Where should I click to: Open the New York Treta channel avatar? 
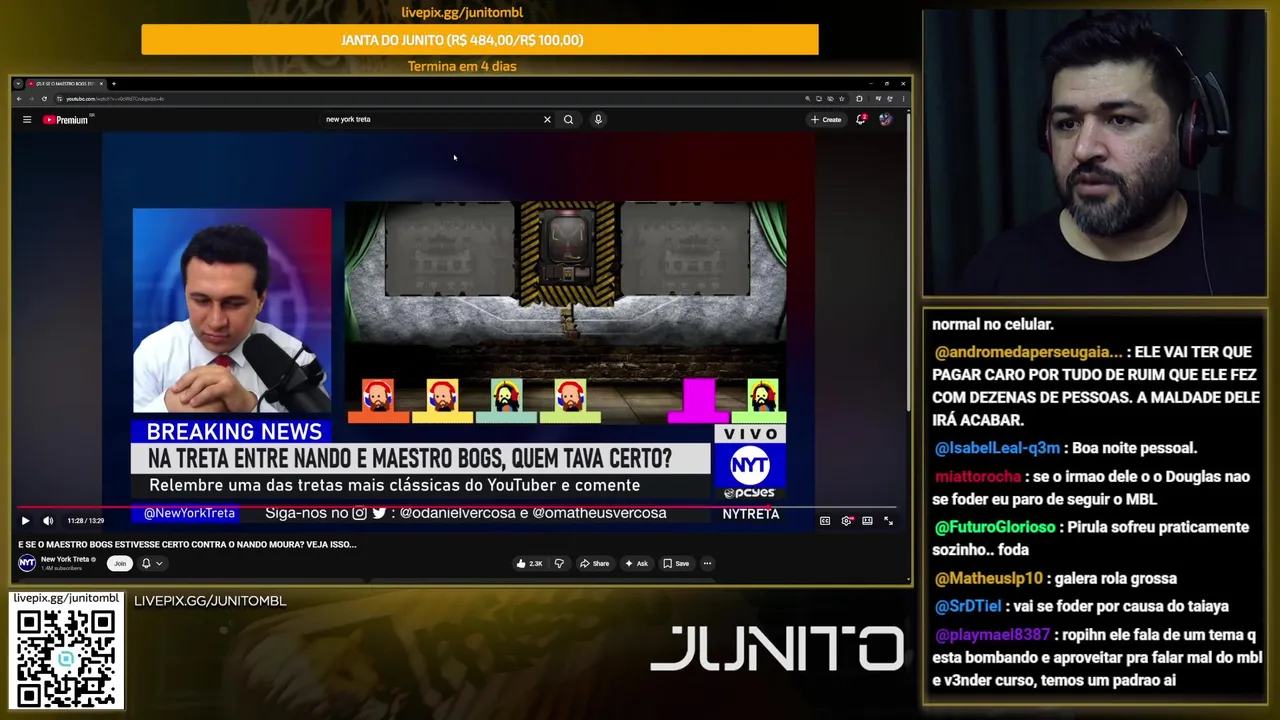click(x=27, y=563)
